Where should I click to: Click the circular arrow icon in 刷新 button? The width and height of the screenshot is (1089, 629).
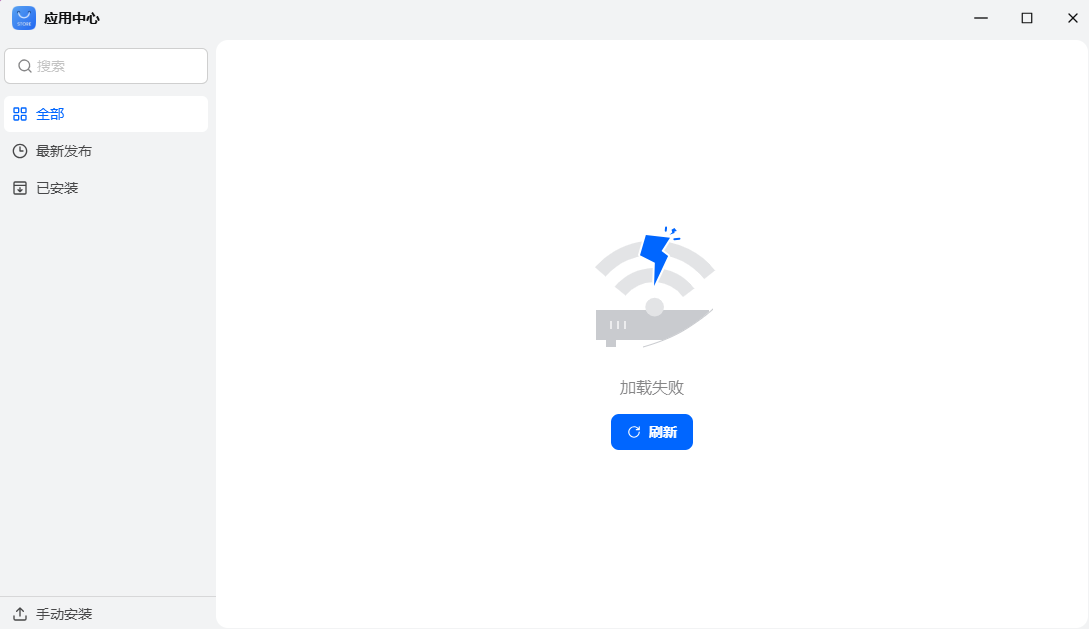(x=634, y=432)
